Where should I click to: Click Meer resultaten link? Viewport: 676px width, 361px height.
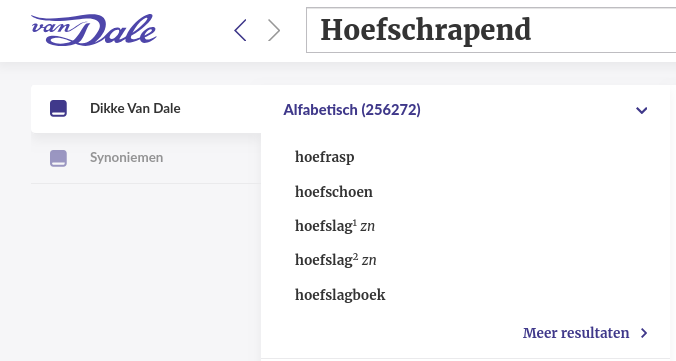point(576,333)
